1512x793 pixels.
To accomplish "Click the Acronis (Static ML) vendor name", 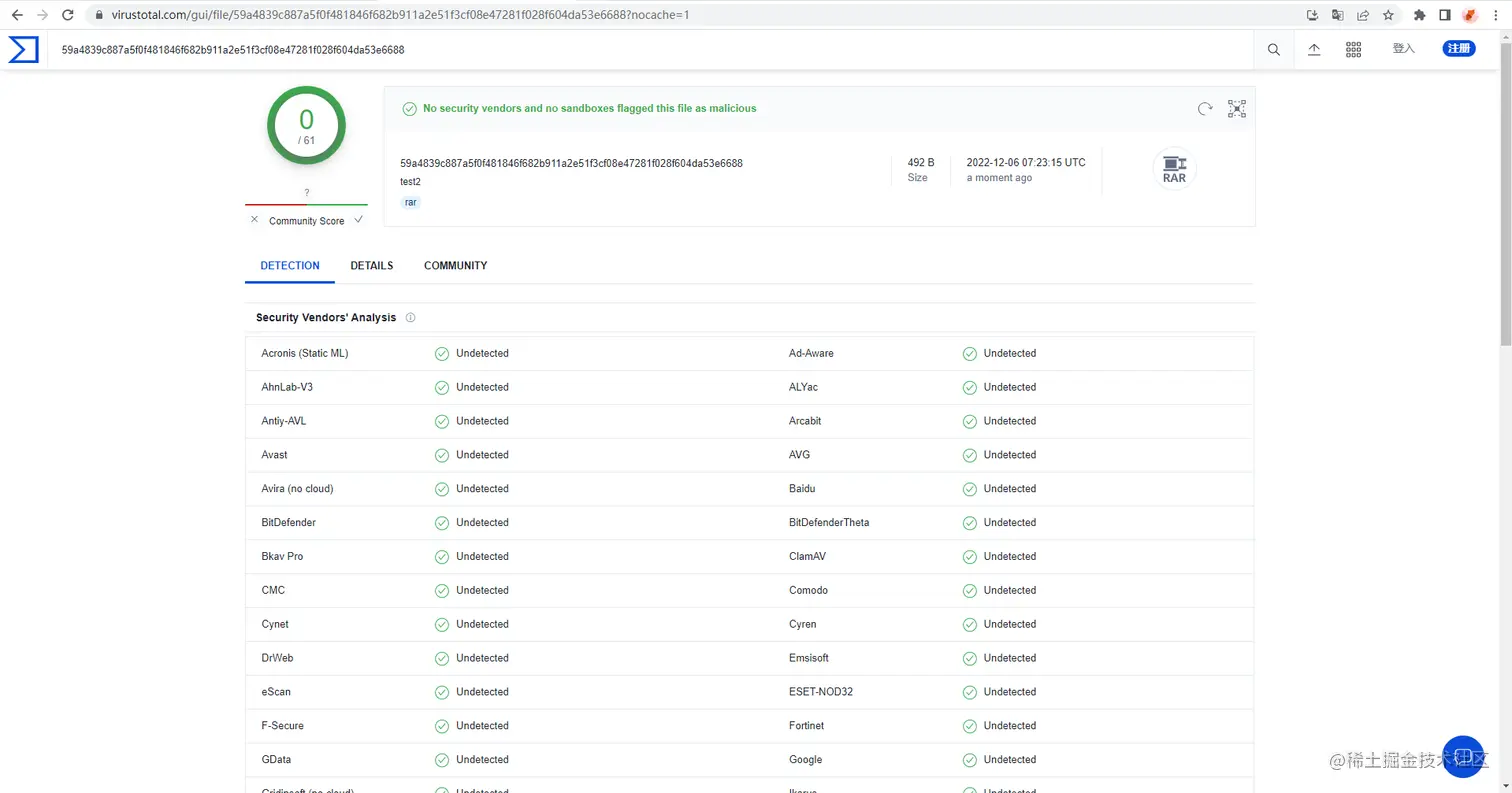I will (x=305, y=353).
